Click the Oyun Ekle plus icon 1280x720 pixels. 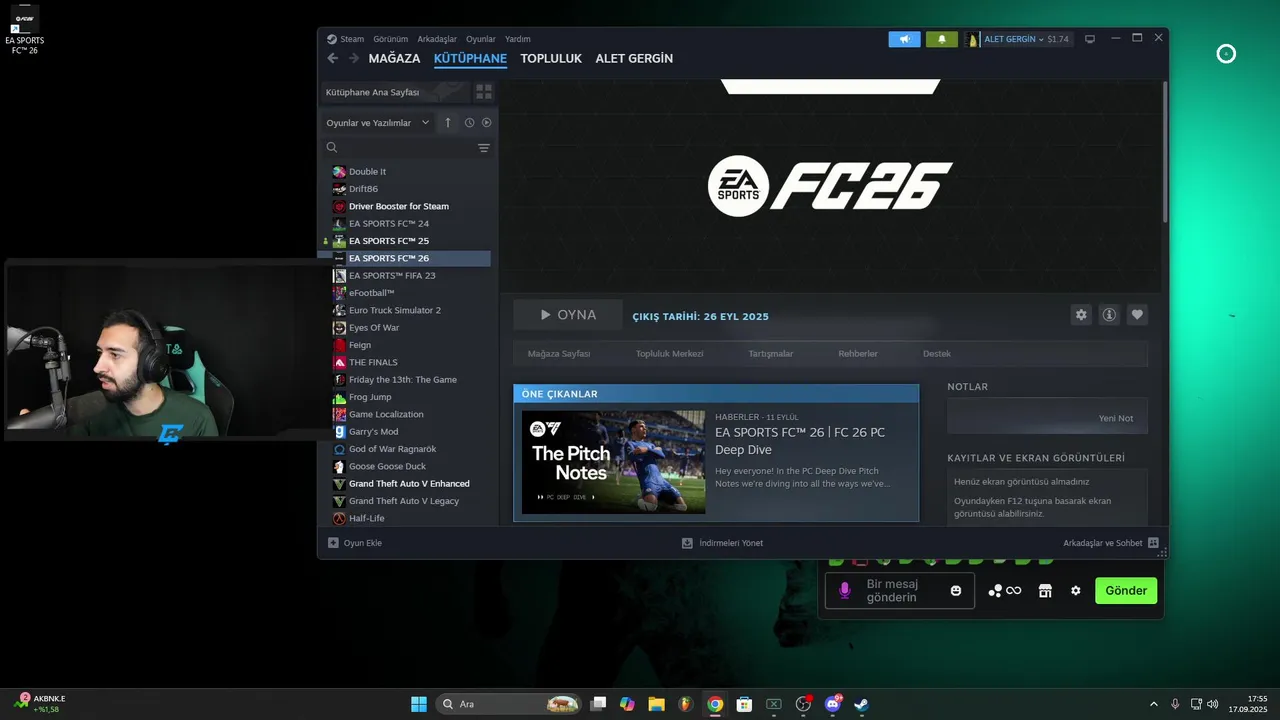[334, 543]
